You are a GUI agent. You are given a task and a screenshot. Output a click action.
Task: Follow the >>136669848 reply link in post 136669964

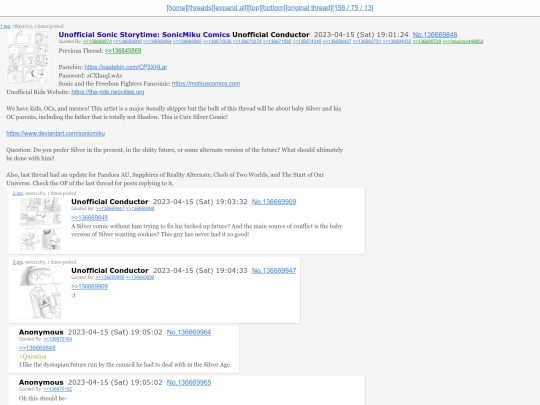click(37, 348)
